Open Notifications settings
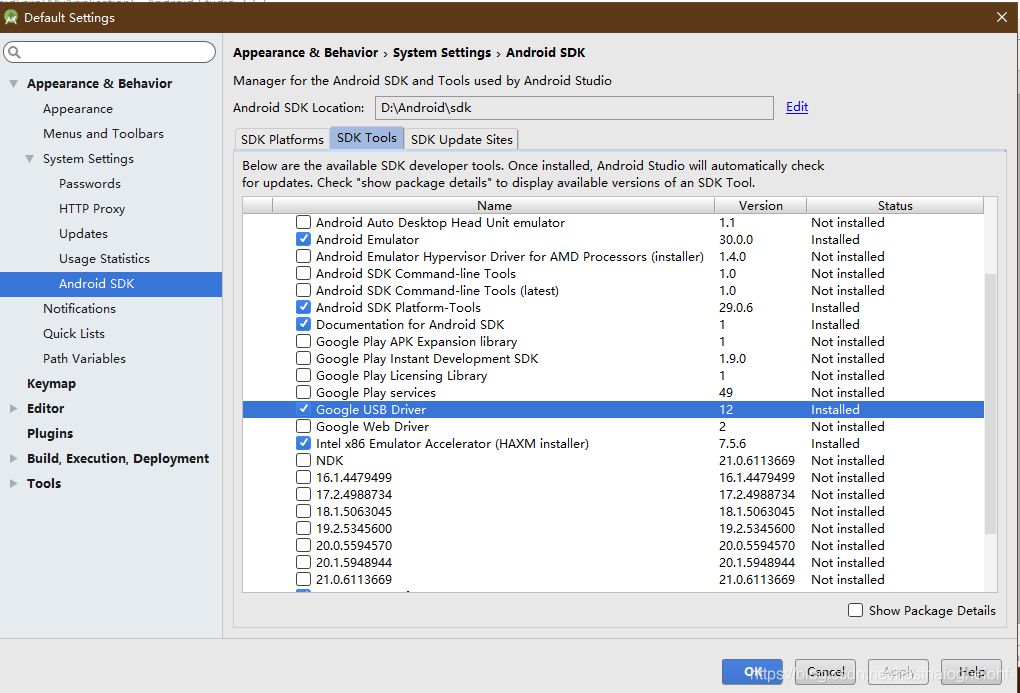The height and width of the screenshot is (693, 1020). [79, 308]
